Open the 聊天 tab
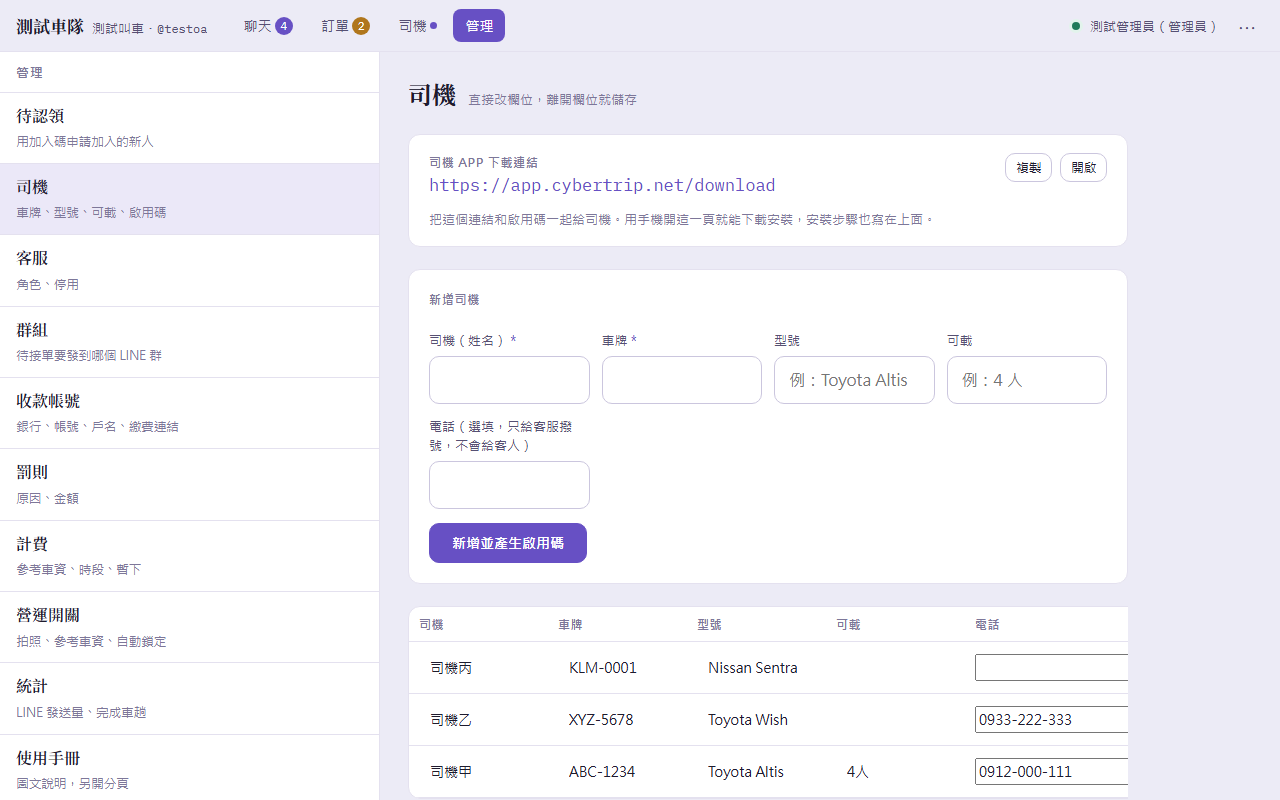This screenshot has height=800, width=1280. click(x=268, y=26)
